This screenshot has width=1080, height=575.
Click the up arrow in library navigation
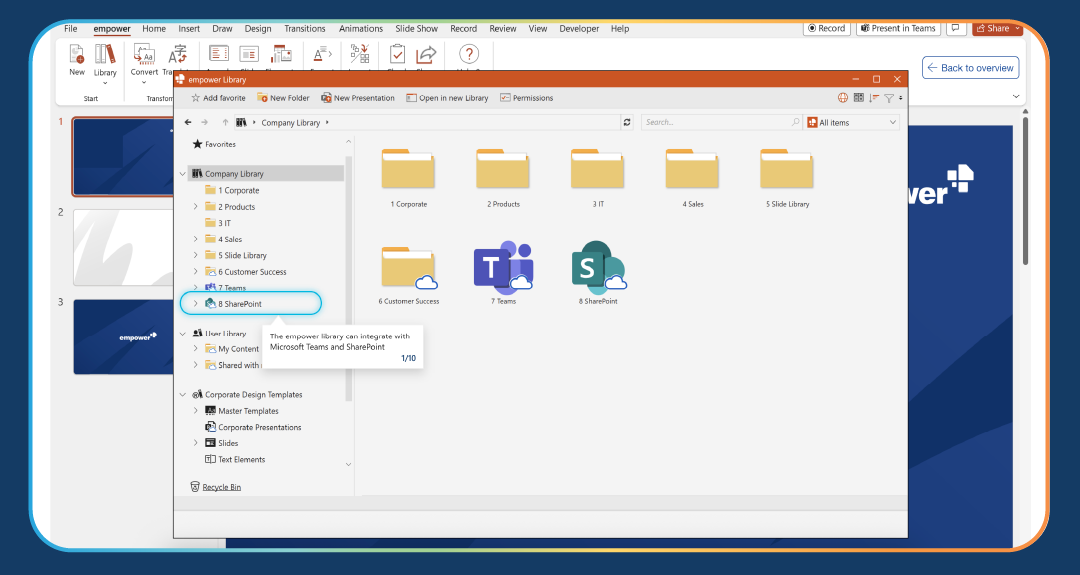click(225, 122)
